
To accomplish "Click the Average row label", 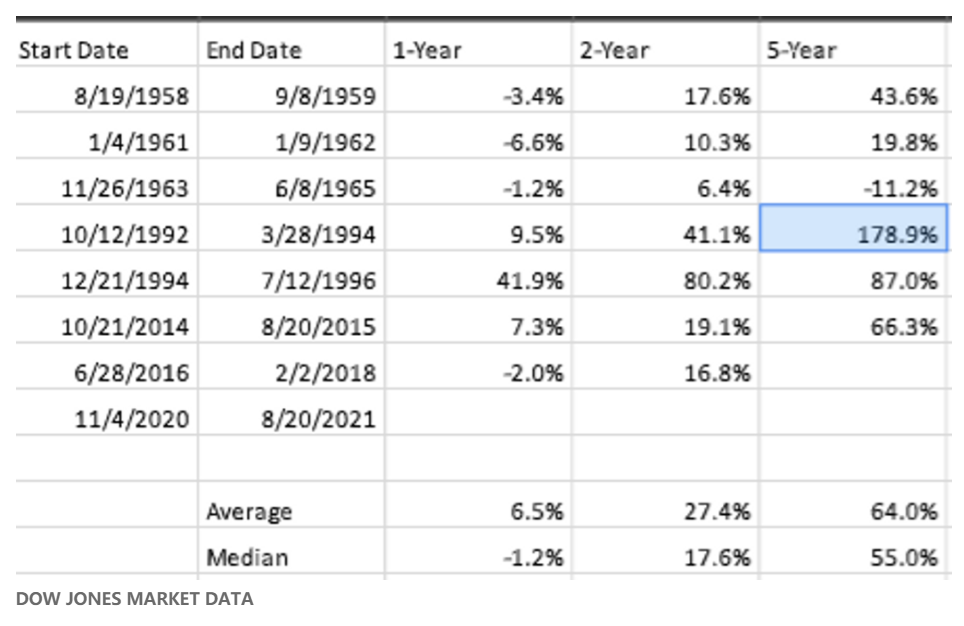I will [249, 512].
